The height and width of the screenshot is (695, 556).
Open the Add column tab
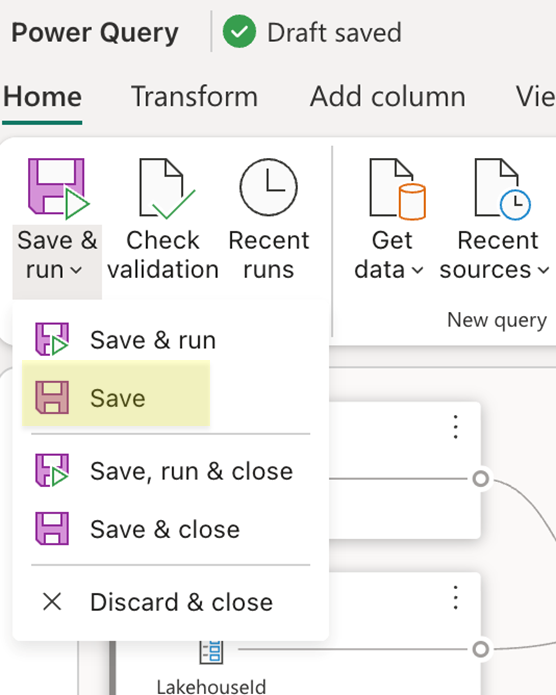pyautogui.click(x=388, y=97)
